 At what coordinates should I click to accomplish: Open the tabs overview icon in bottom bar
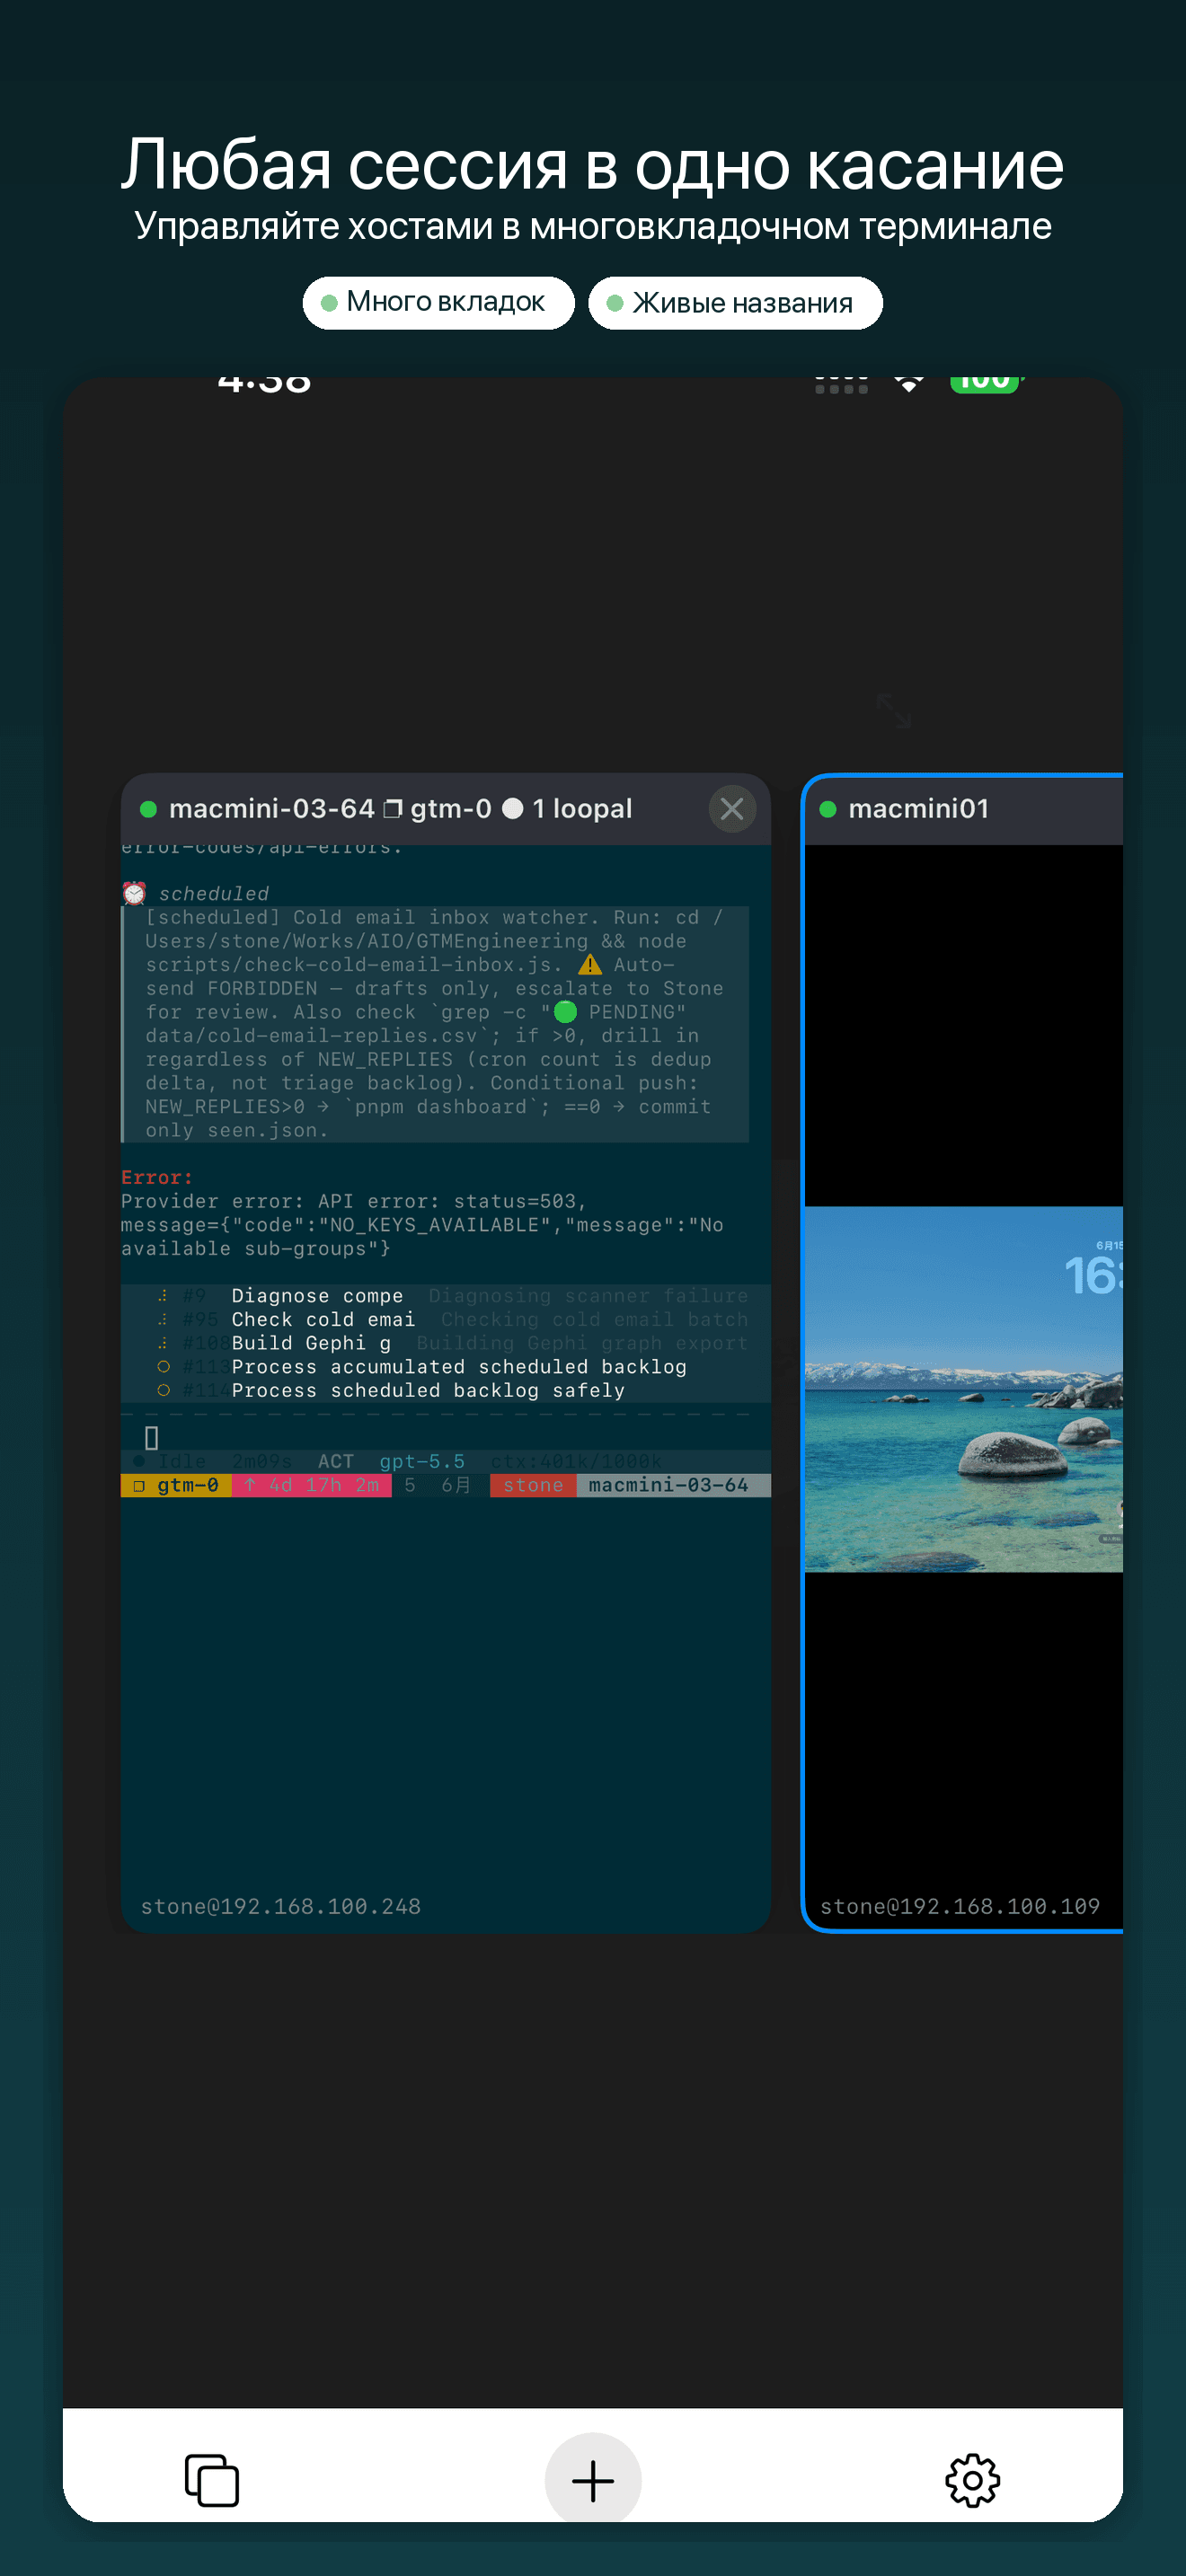[x=212, y=2480]
